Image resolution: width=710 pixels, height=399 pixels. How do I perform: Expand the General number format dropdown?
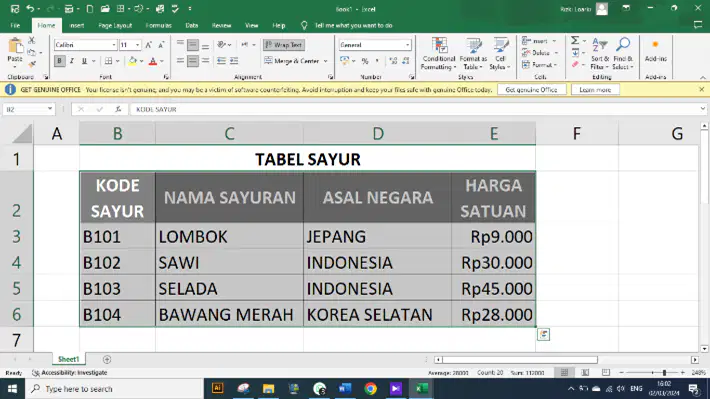pyautogui.click(x=407, y=45)
